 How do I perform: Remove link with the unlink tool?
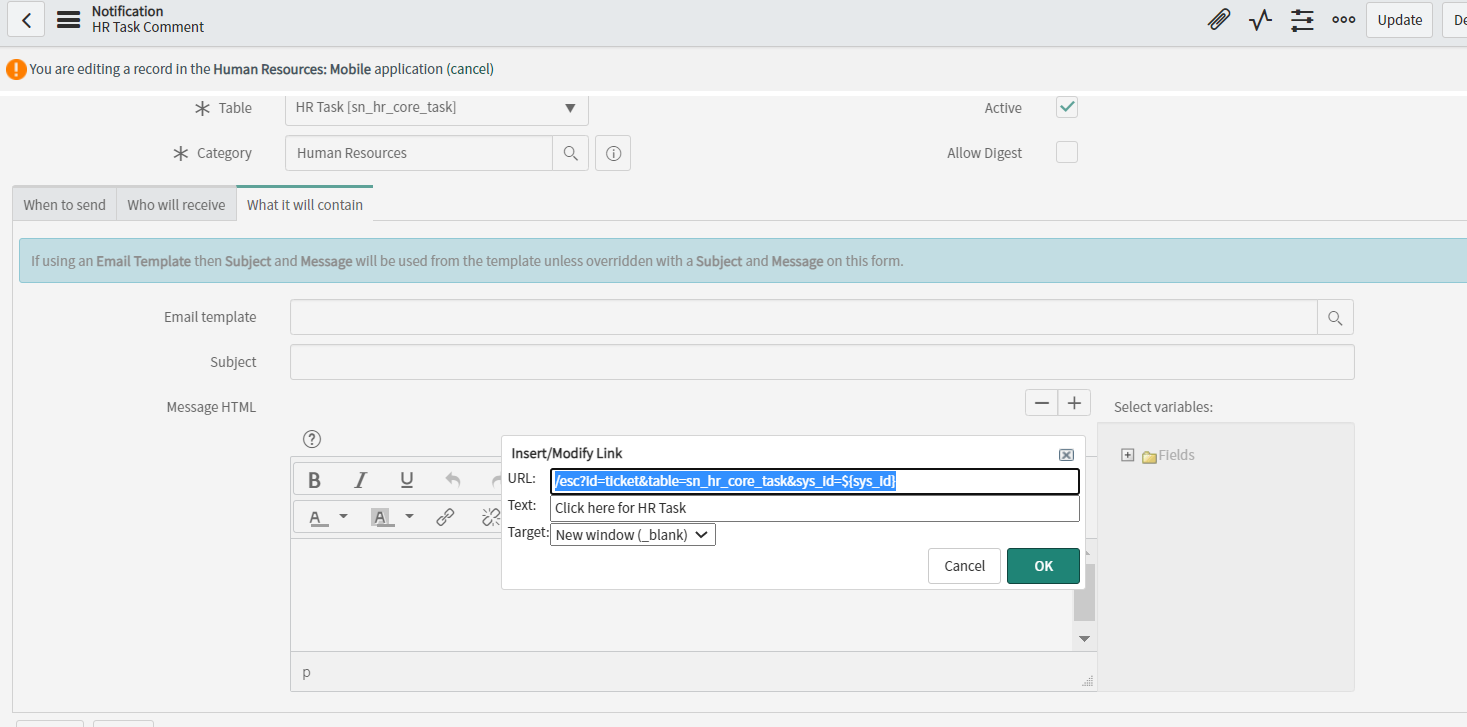[490, 517]
